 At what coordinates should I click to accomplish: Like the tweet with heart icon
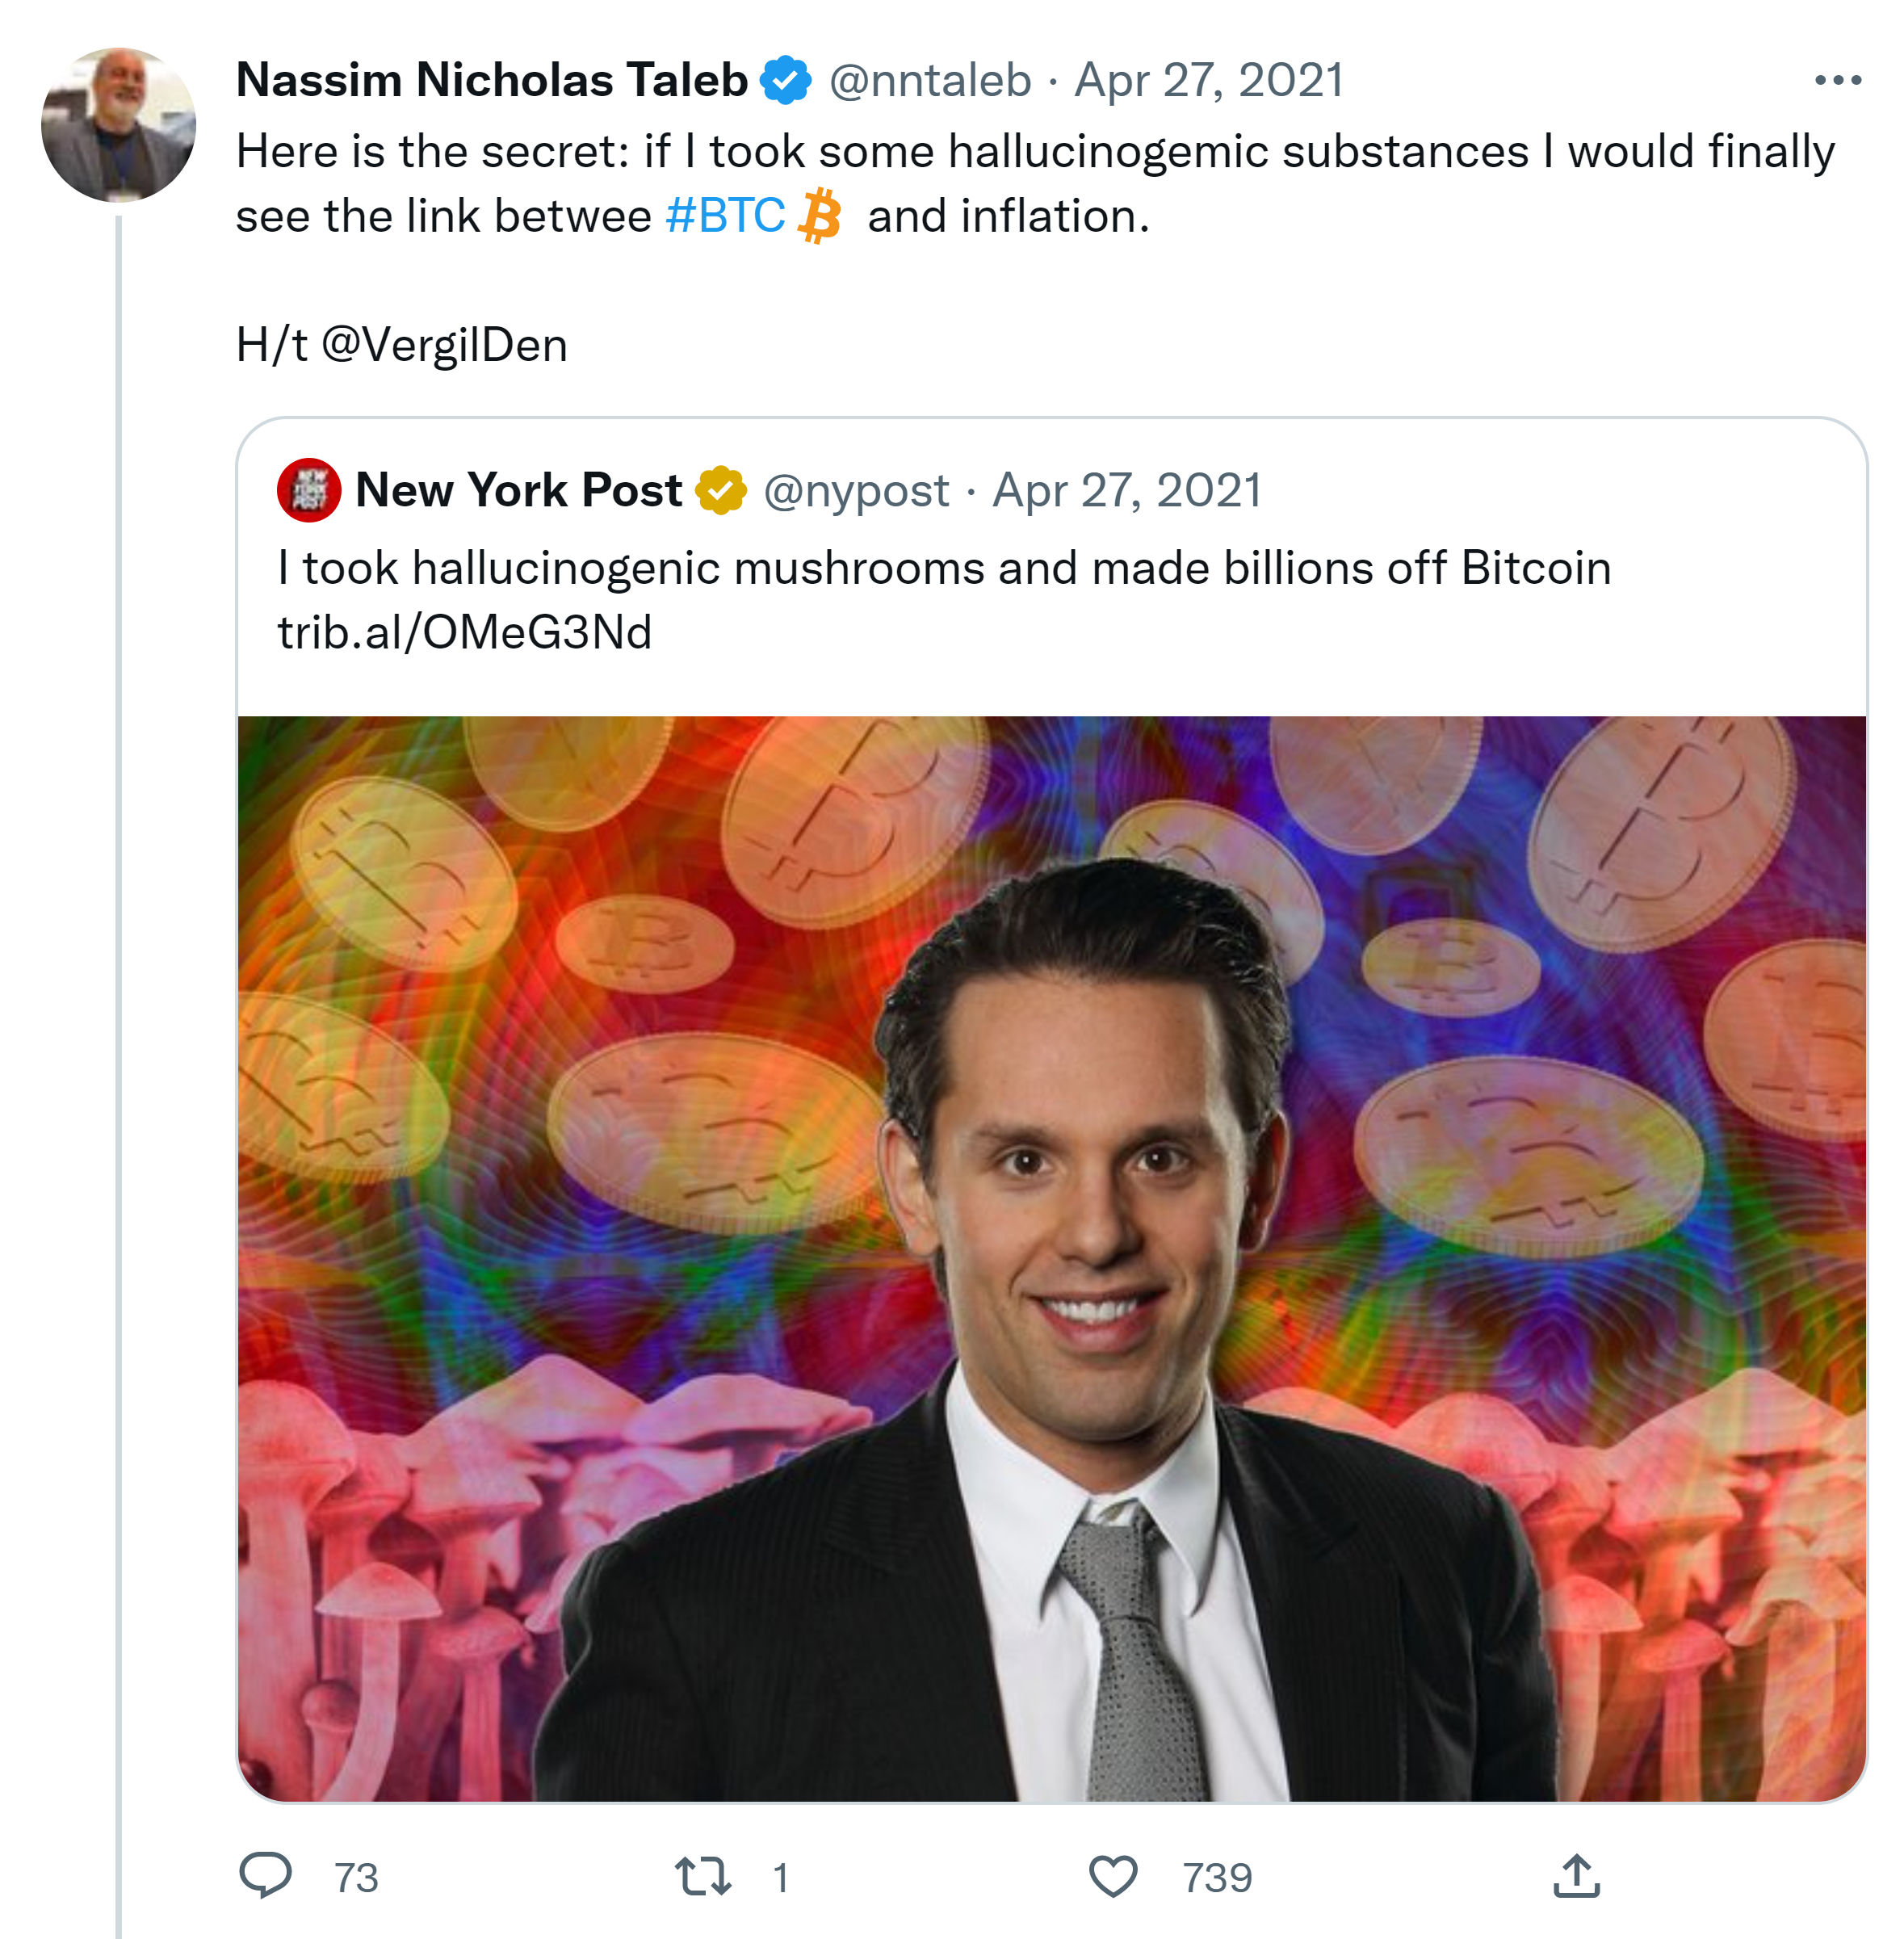click(x=1113, y=1876)
